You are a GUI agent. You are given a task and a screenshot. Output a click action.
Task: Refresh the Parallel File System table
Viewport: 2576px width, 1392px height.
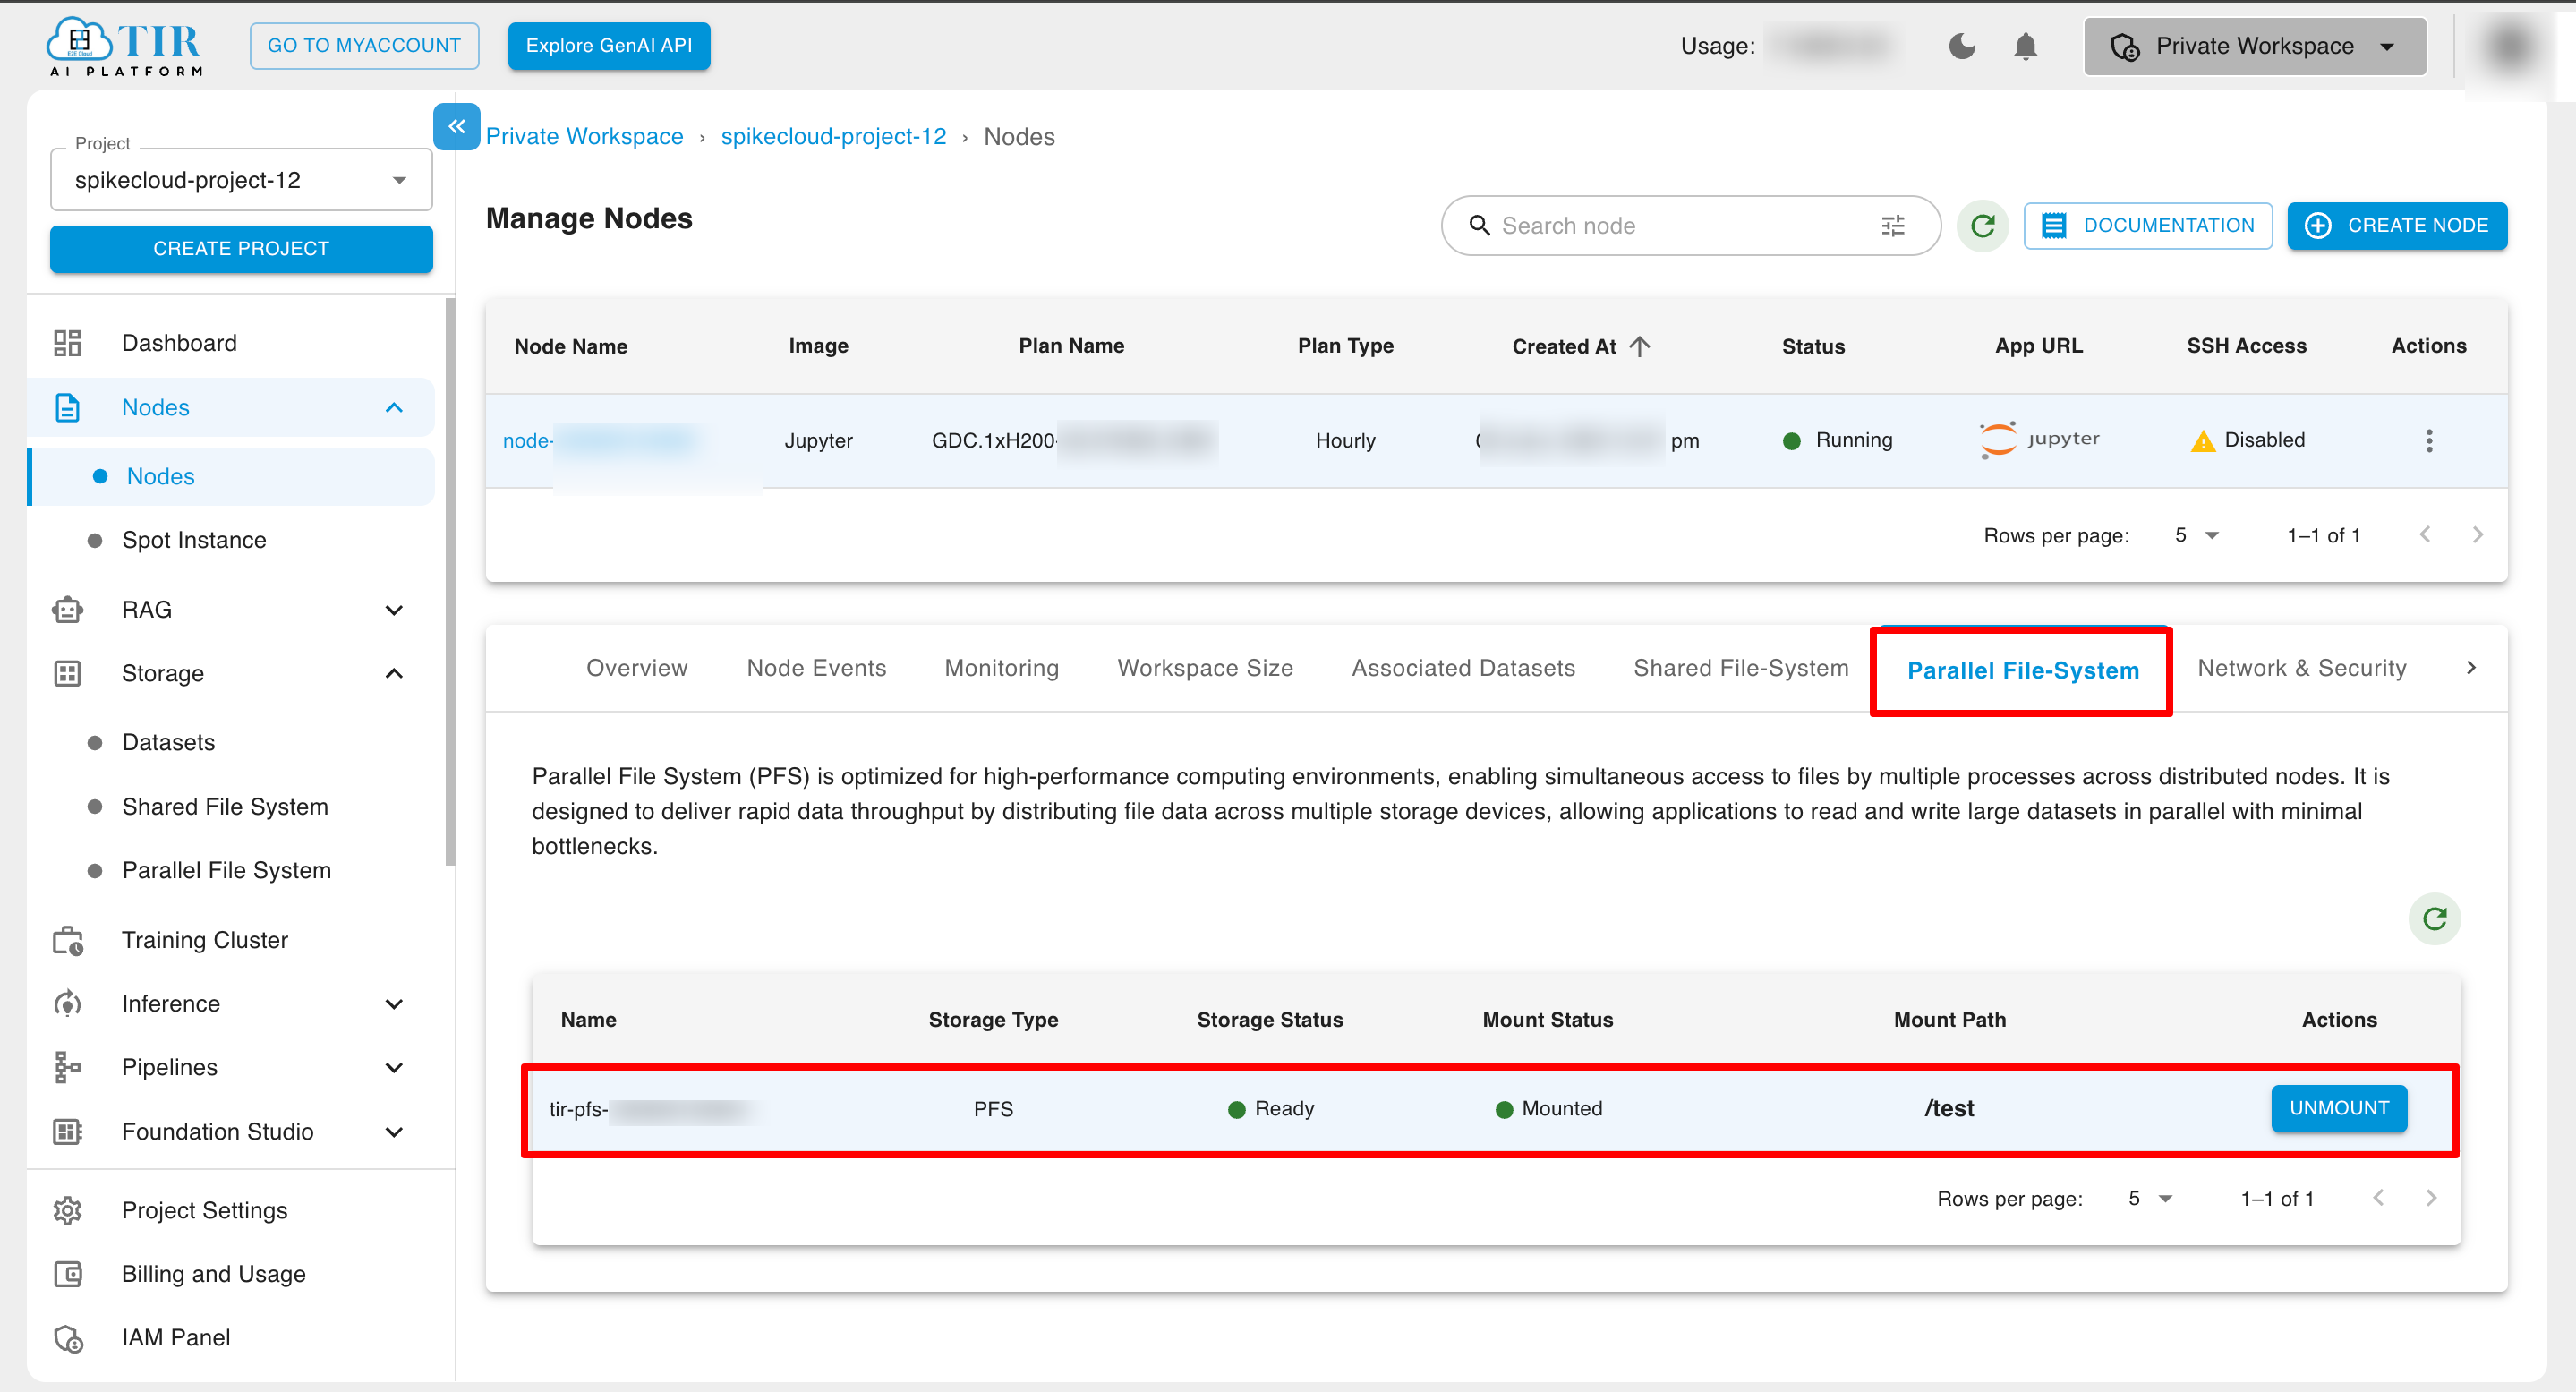click(2435, 919)
